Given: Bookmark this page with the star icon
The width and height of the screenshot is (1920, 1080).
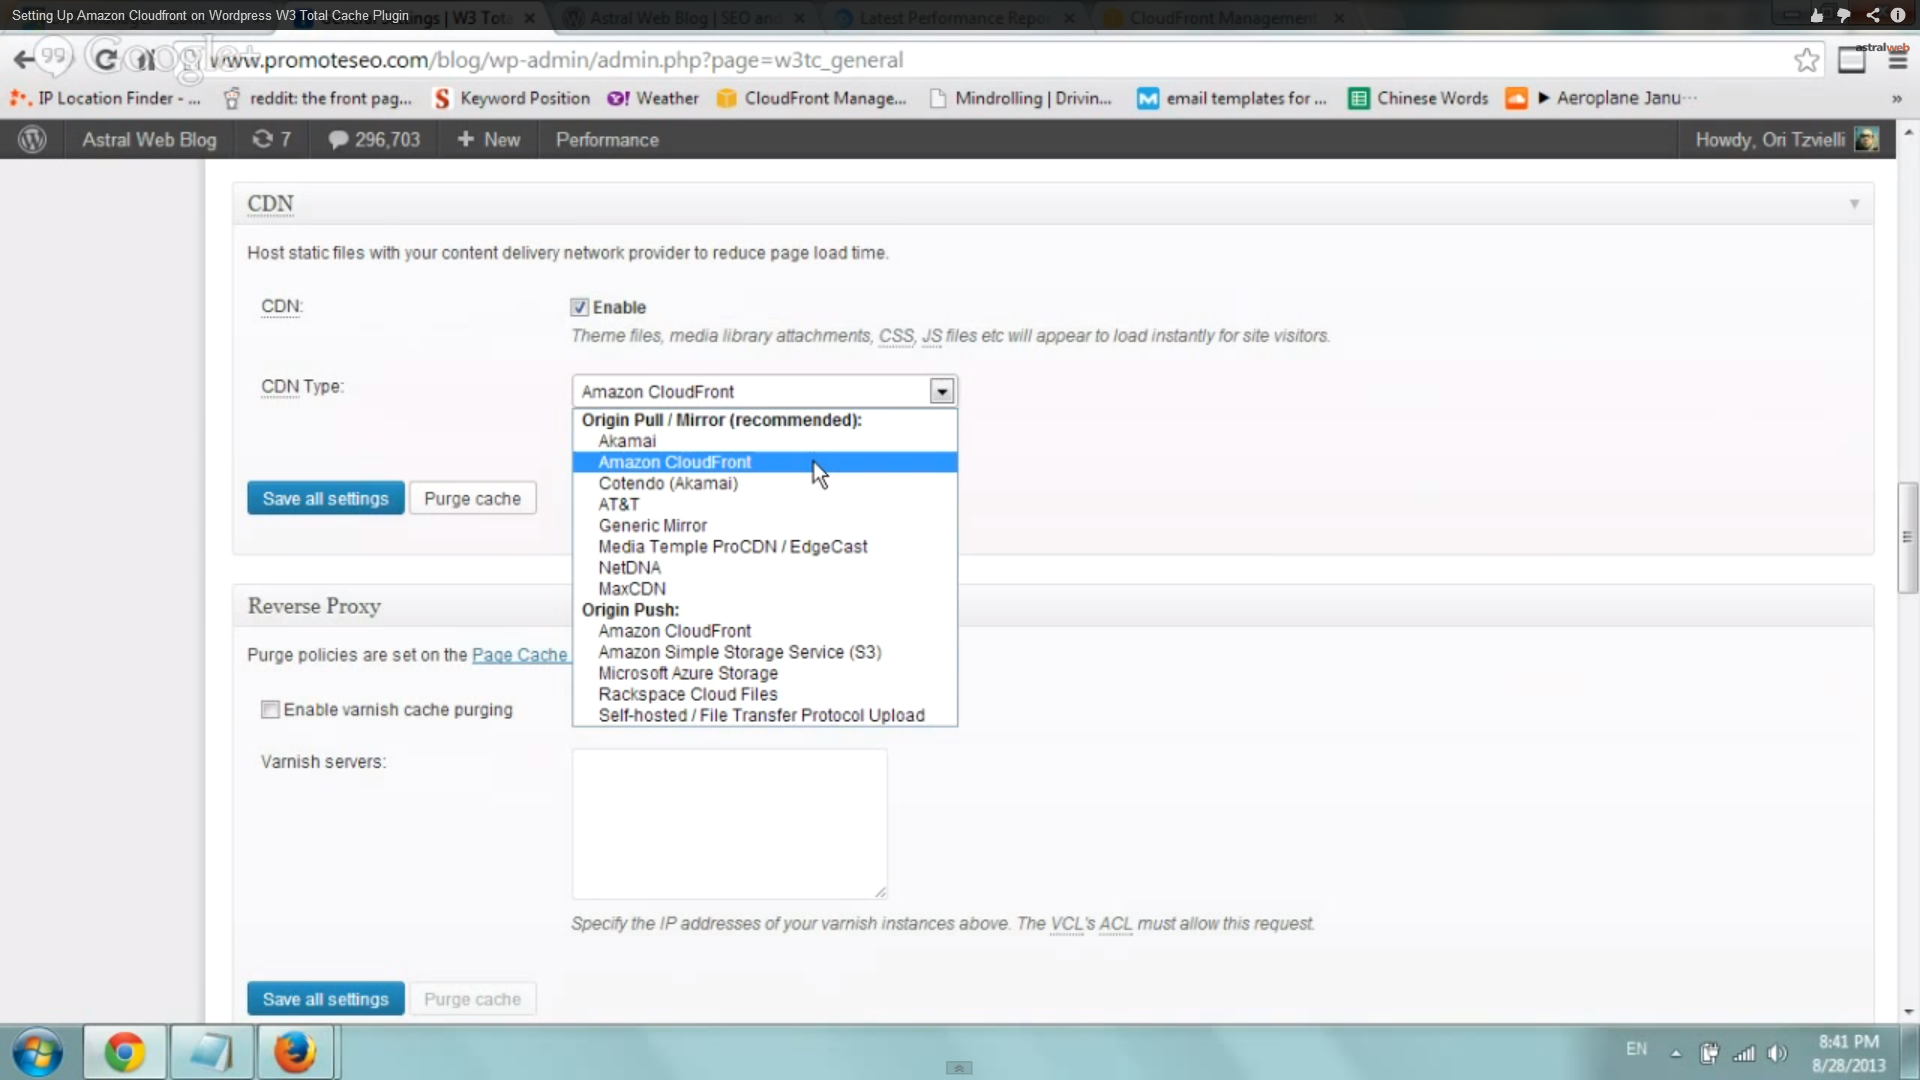Looking at the screenshot, I should coord(1806,60).
